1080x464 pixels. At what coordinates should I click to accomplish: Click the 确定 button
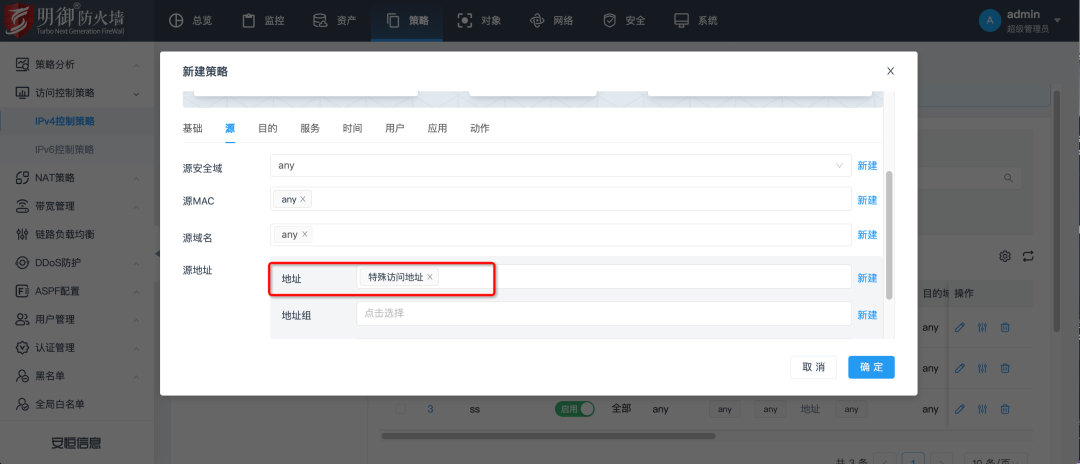click(x=871, y=367)
